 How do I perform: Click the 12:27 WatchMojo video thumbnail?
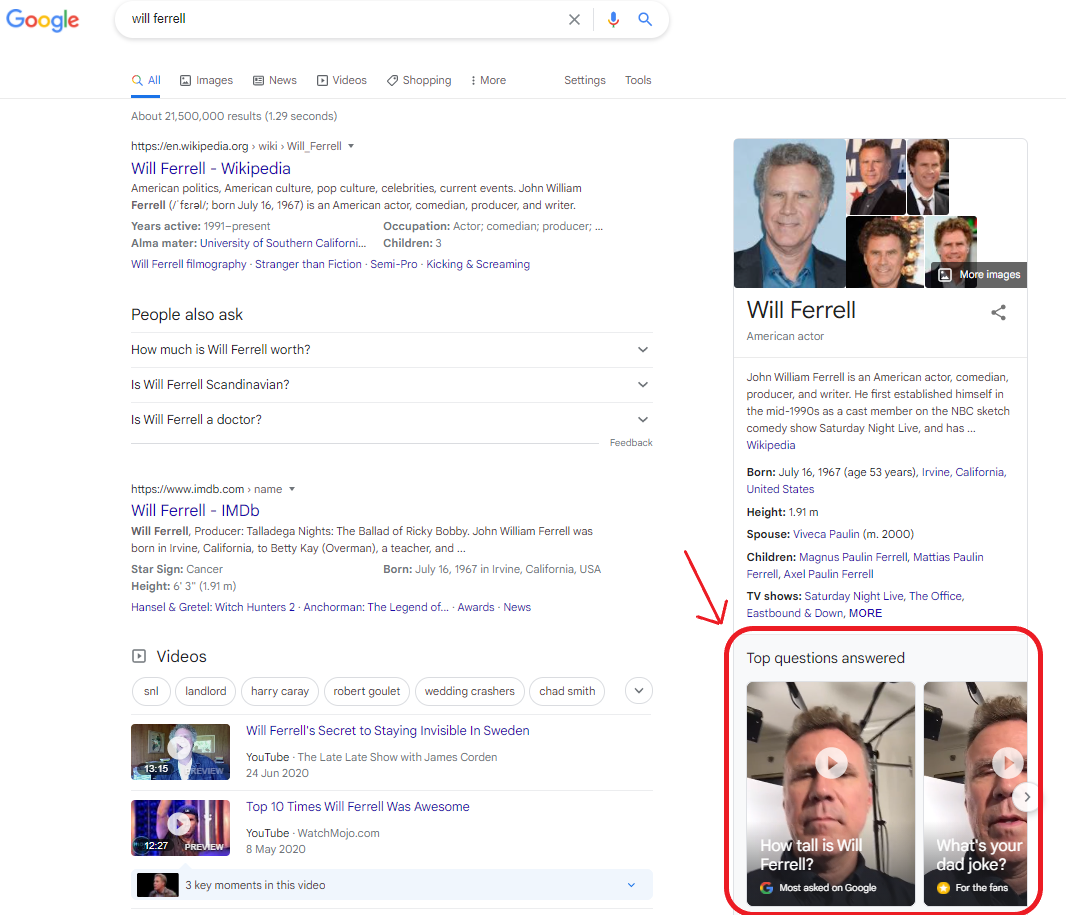click(x=180, y=828)
